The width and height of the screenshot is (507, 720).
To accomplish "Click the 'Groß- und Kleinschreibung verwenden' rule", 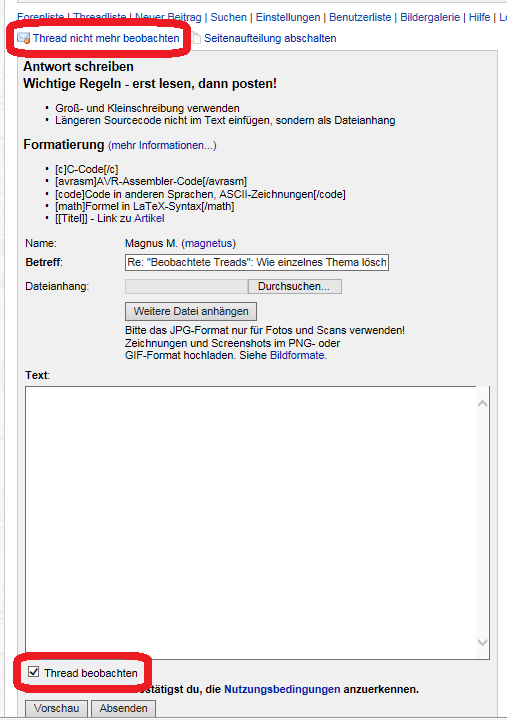I will click(147, 108).
